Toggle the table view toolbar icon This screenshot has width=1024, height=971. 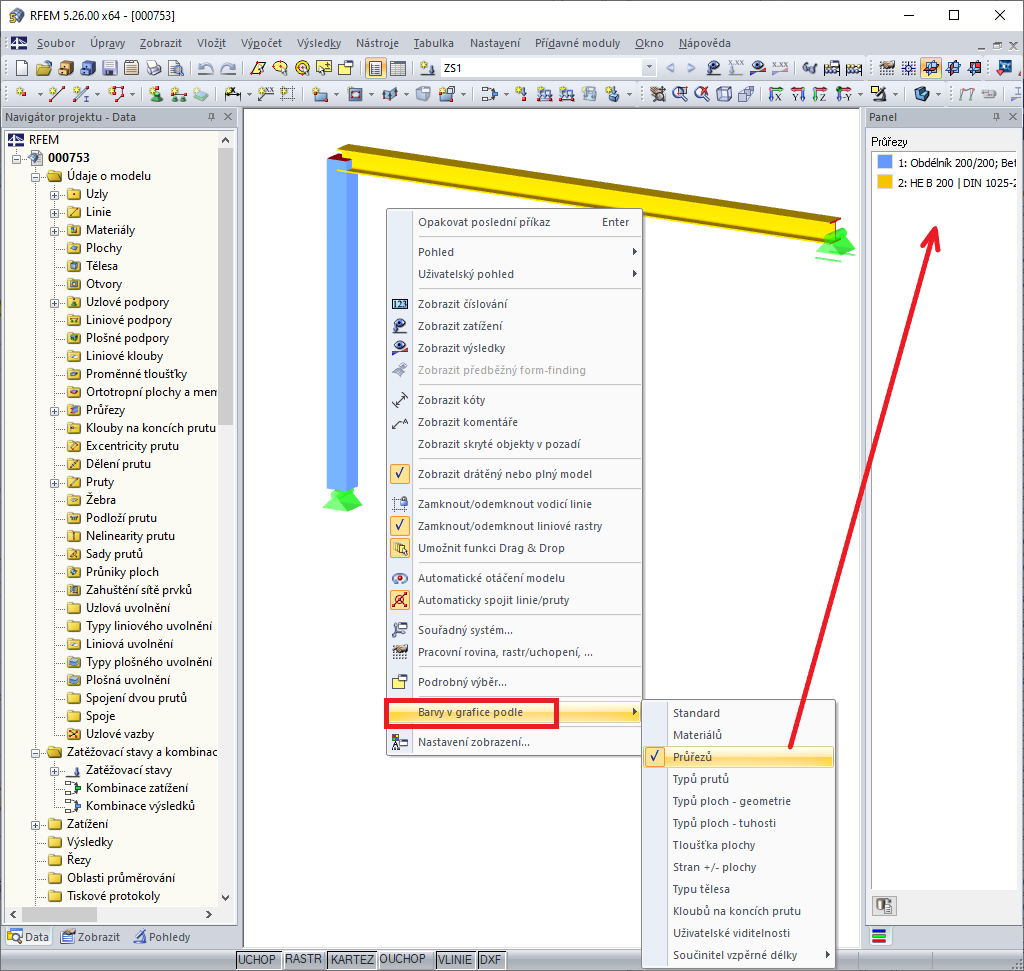[398, 68]
